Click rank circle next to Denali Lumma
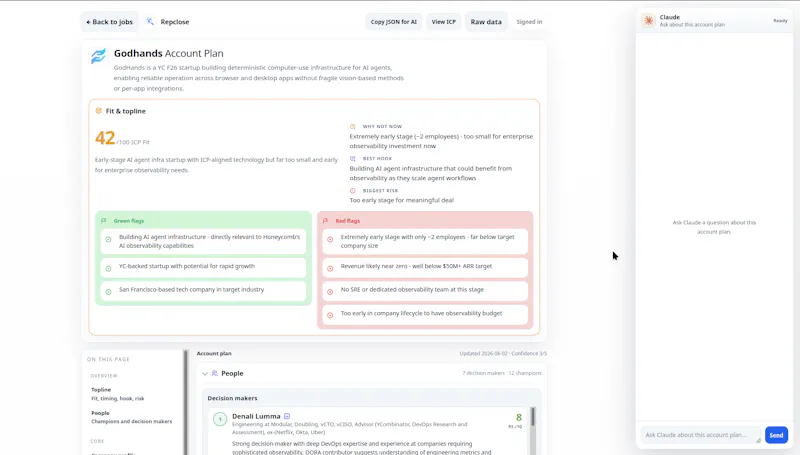 (x=220, y=419)
